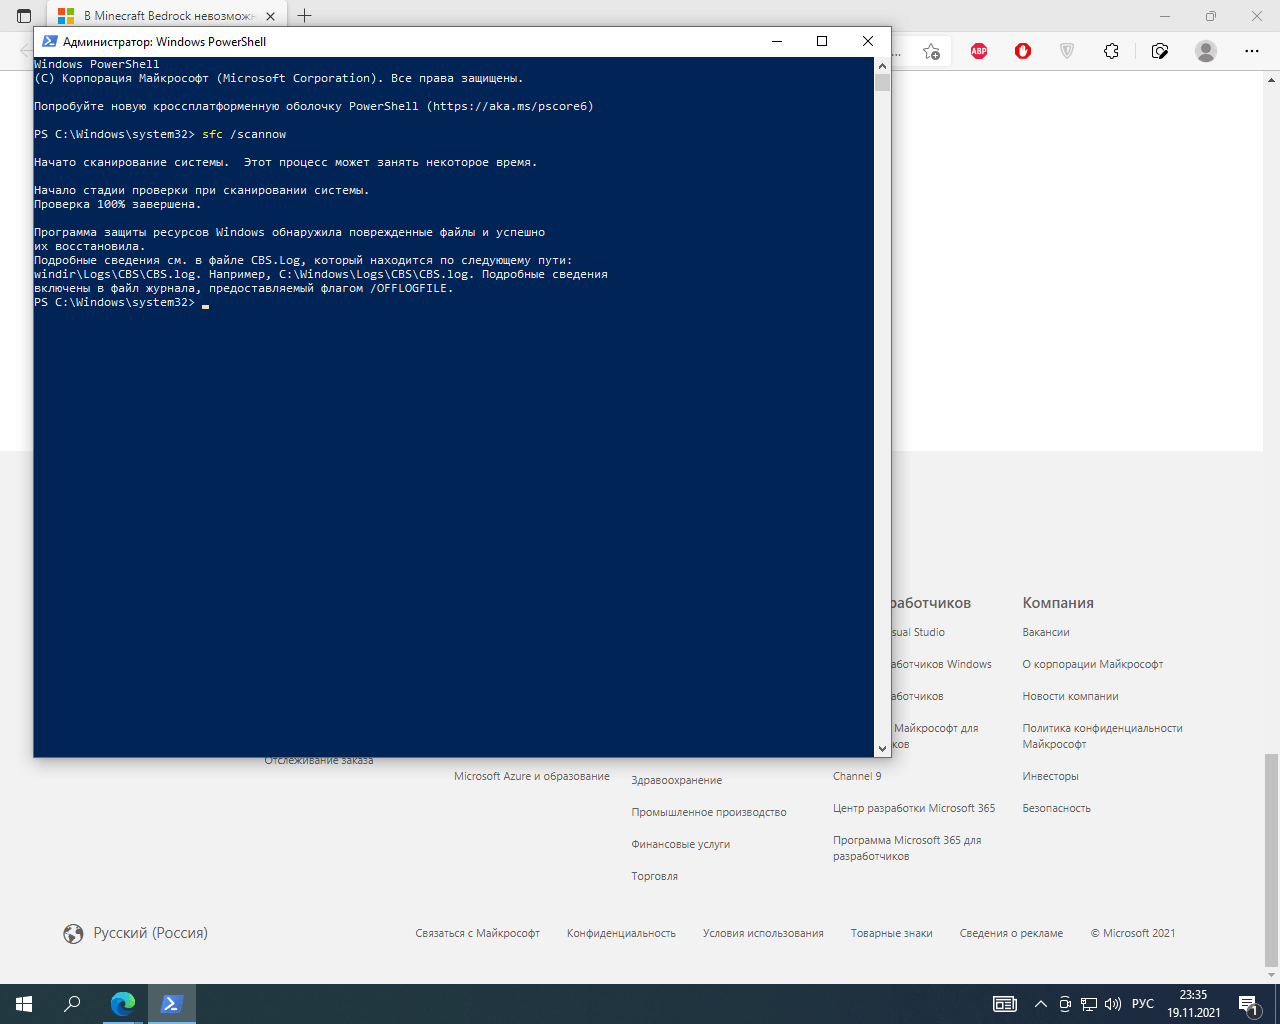Open clock and calendar 23:35

(1193, 1004)
